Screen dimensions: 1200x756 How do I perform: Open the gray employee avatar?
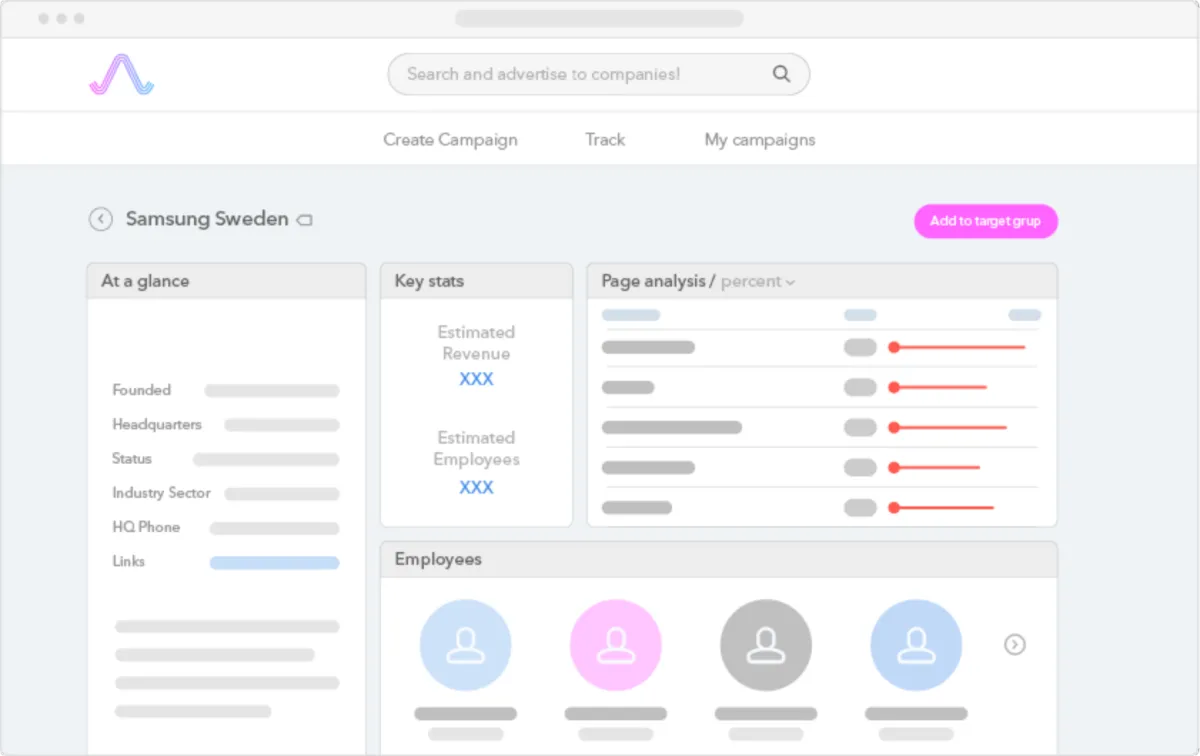tap(766, 645)
